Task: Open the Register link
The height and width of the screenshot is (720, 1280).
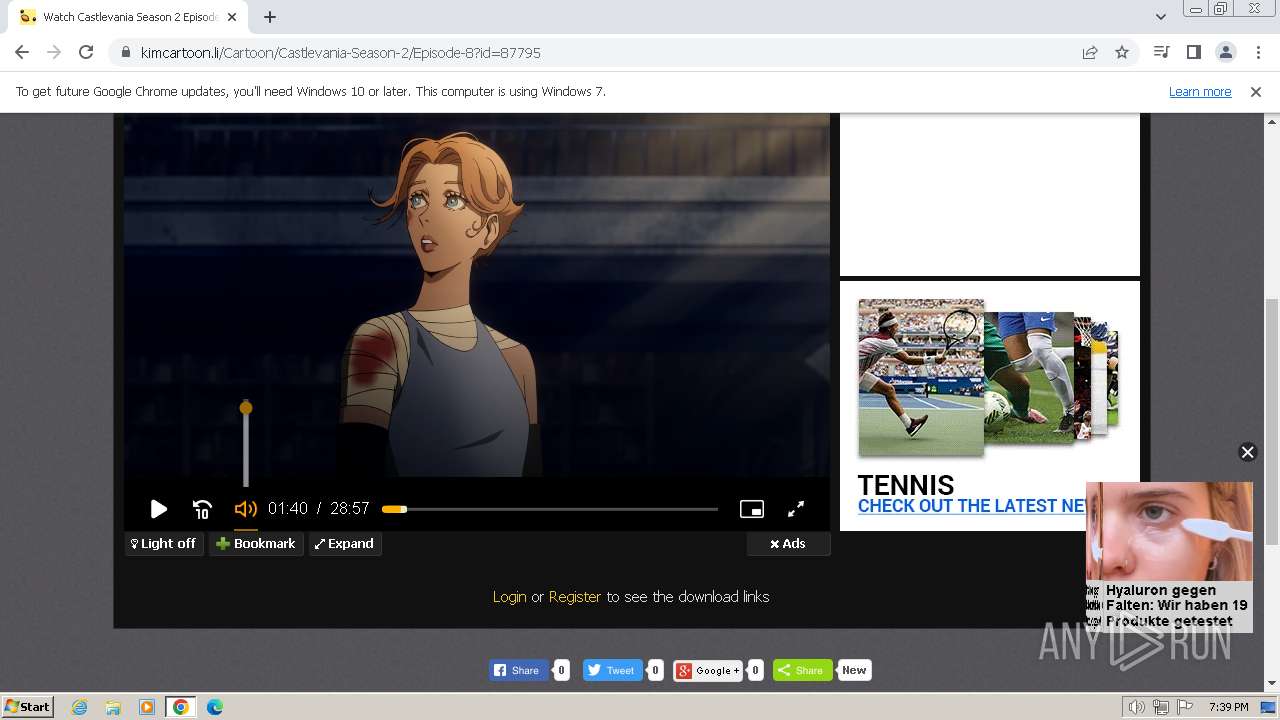Action: click(575, 597)
